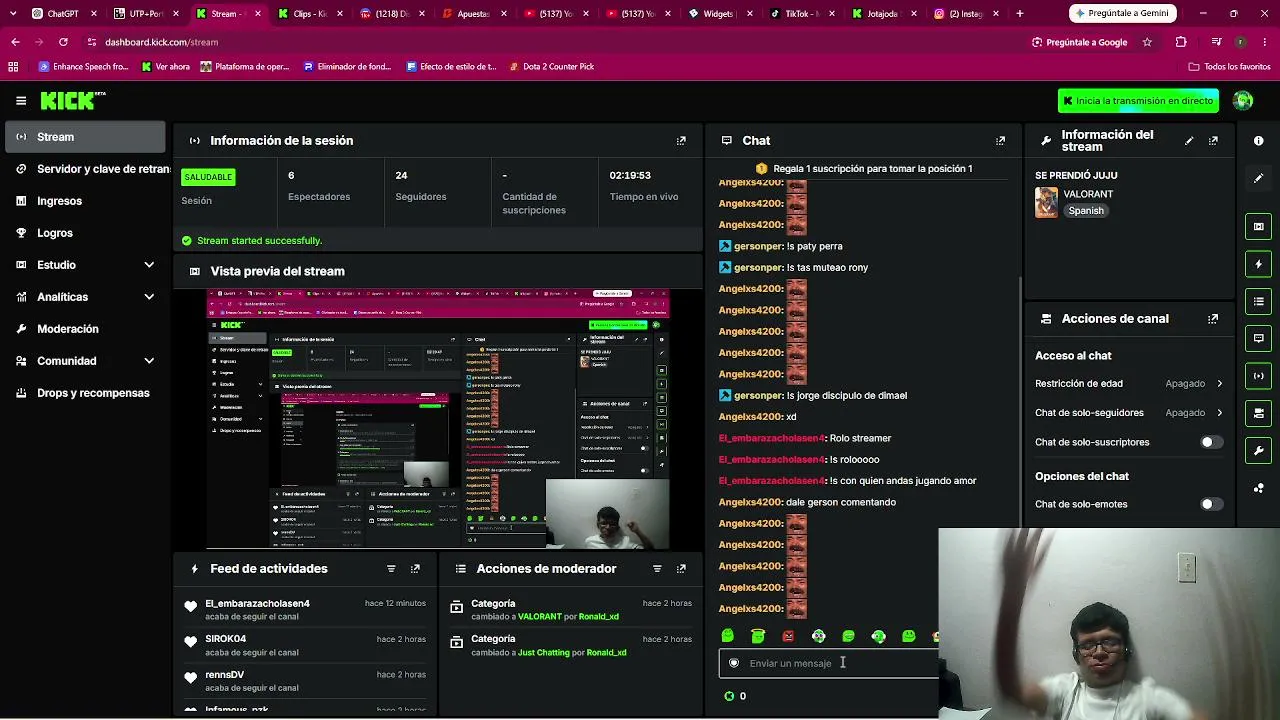
Task: Toggle Chat de solo-emotes switch
Action: [1211, 504]
